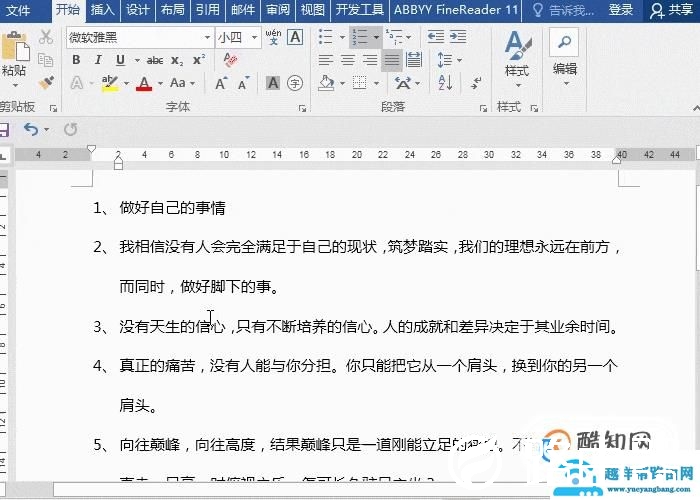Click the 告诉我 Tell me search box
The image size is (700, 500).
coord(563,10)
